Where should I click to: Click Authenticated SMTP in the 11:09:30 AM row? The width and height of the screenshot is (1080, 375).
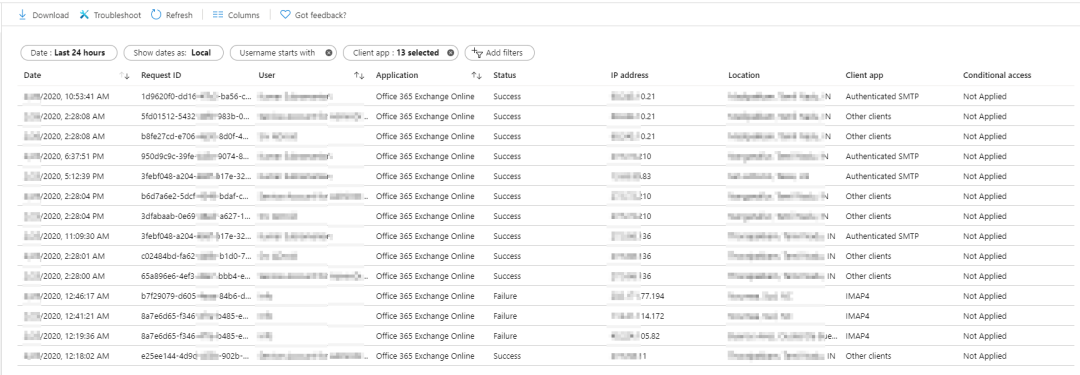pos(882,236)
